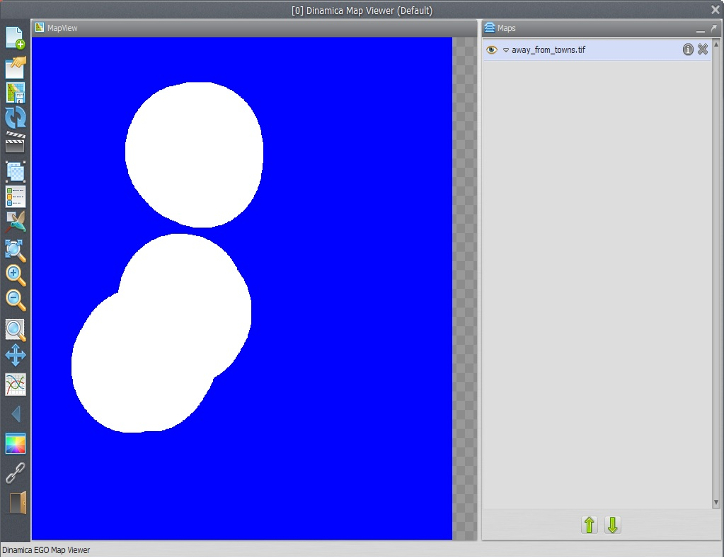The height and width of the screenshot is (557, 725).
Task: Activate the pan arrows tool
Action: (x=15, y=356)
